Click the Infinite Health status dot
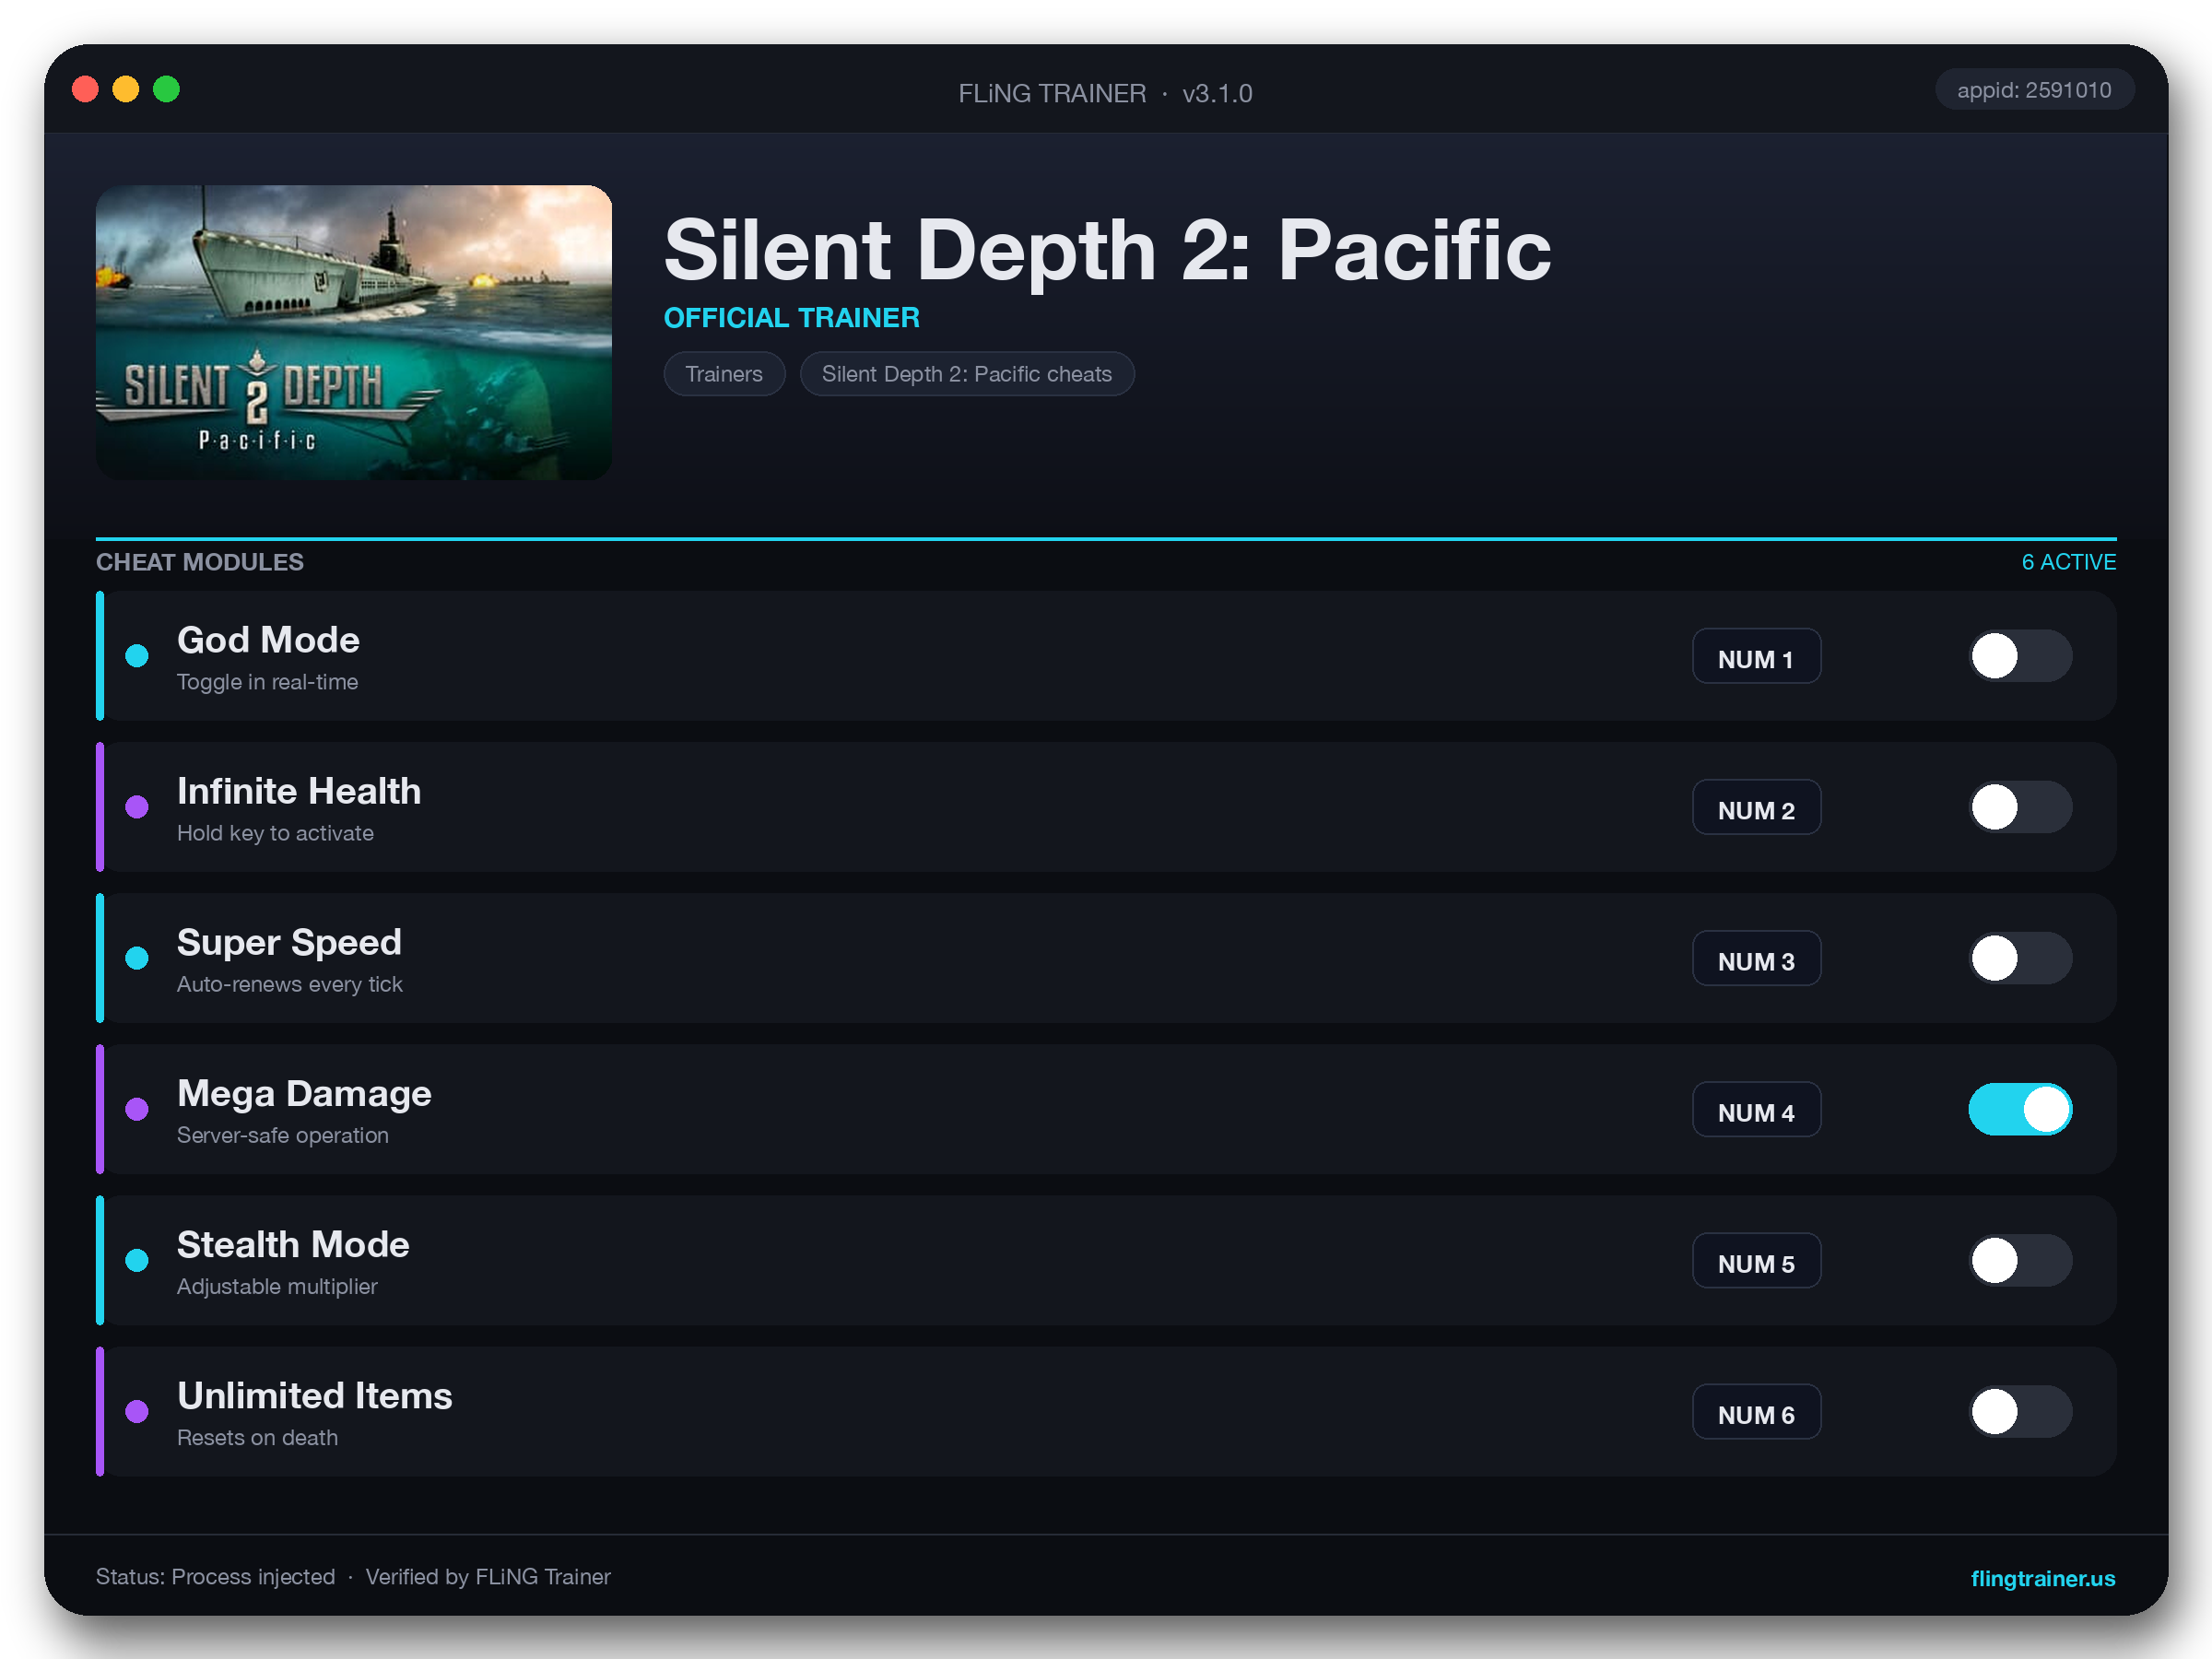Screen dimensions: 2212x1659 (137, 807)
